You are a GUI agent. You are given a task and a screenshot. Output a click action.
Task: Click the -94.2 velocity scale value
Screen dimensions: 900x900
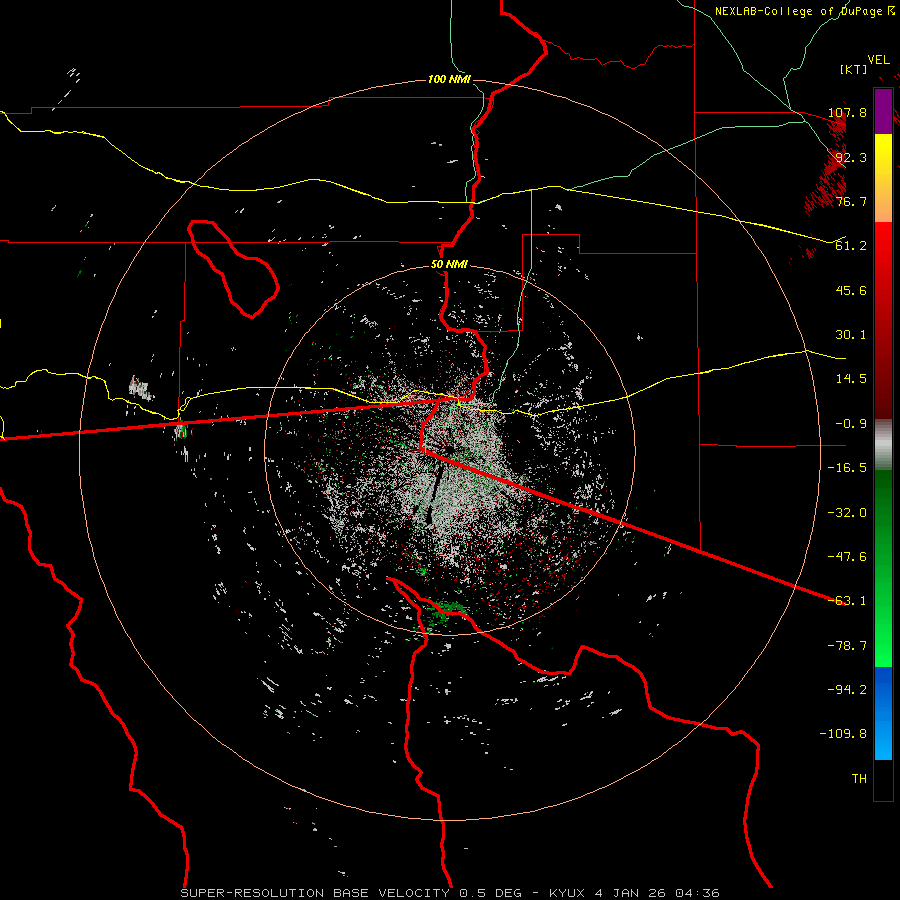click(847, 690)
